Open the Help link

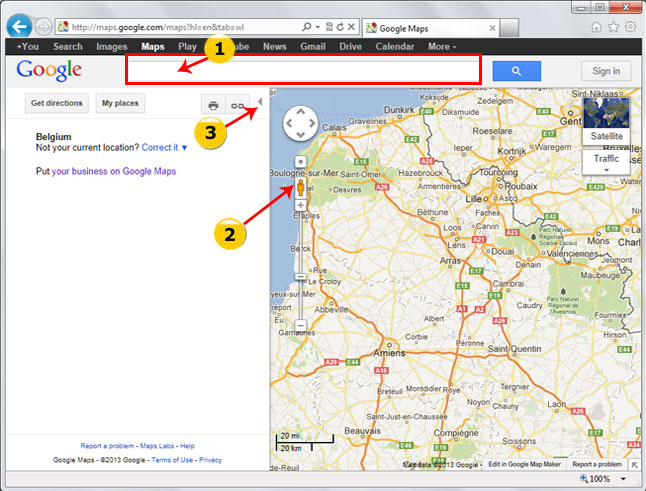click(187, 446)
